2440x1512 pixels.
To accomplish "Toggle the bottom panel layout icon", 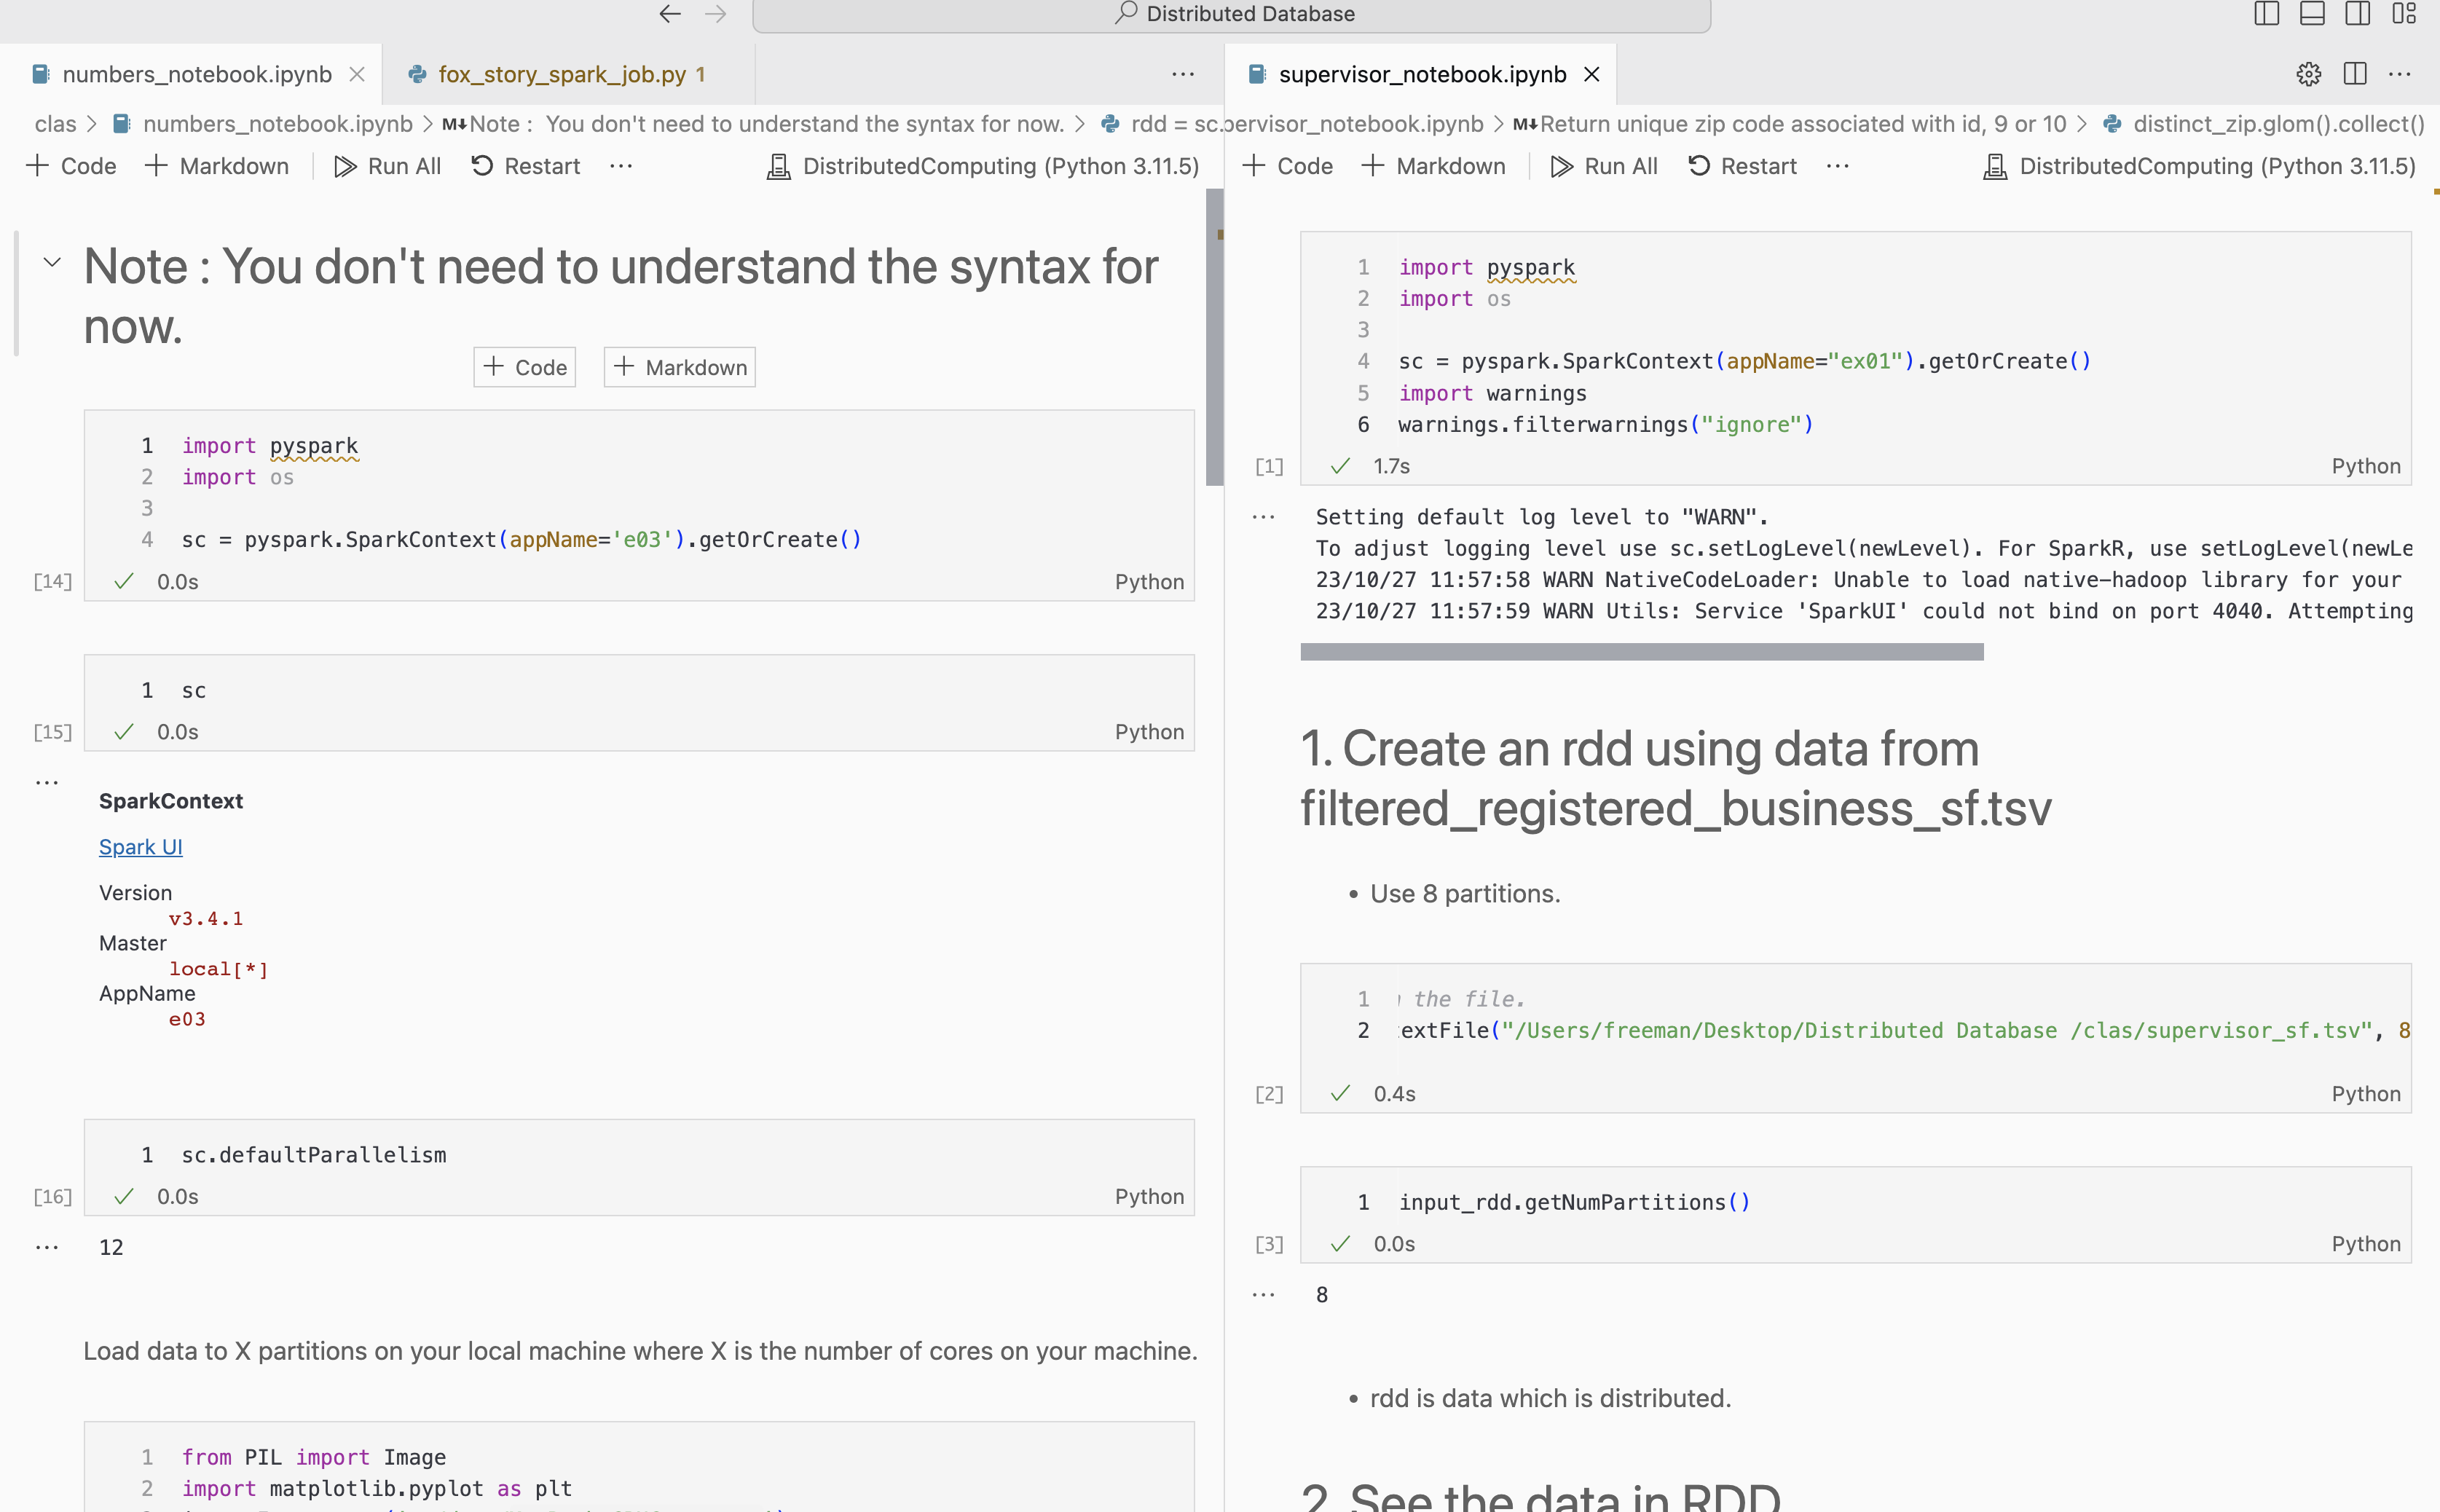I will tap(2312, 14).
